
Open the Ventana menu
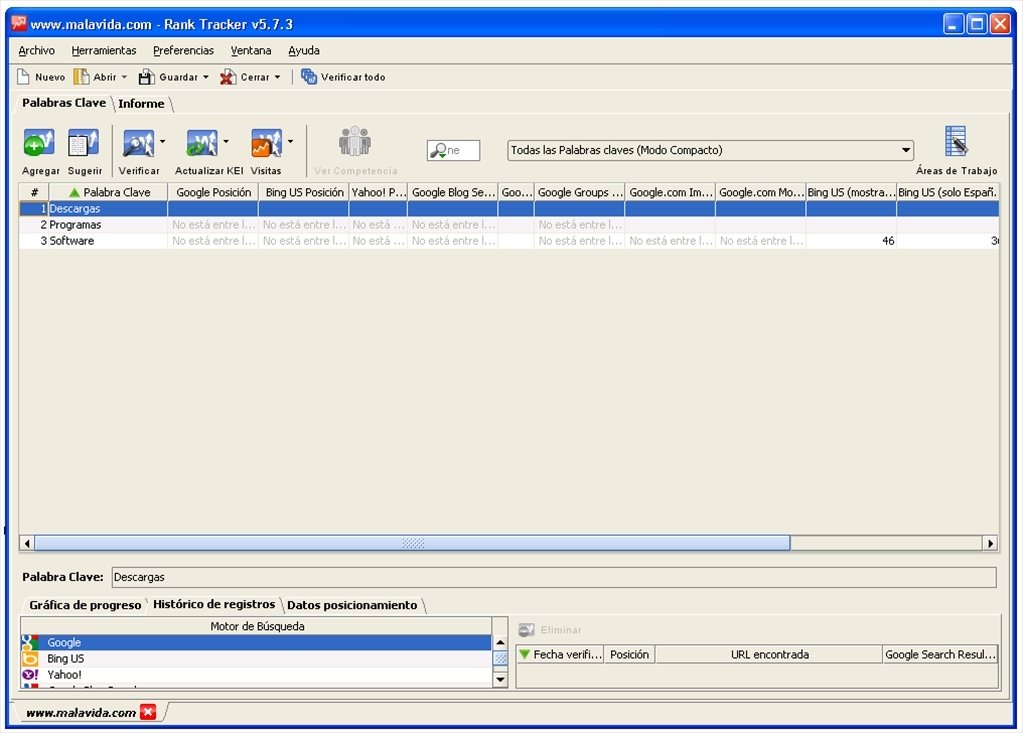251,50
